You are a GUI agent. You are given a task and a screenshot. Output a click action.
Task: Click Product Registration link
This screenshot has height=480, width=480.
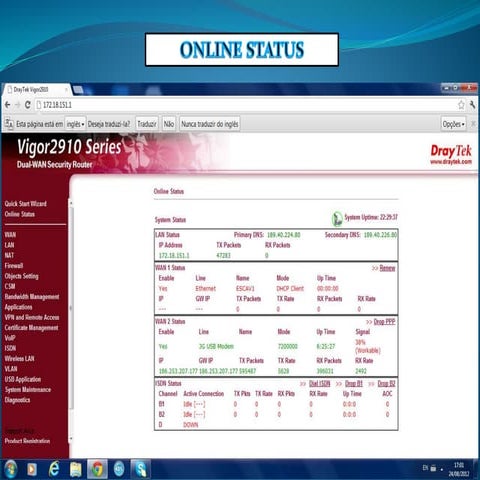tap(27, 441)
